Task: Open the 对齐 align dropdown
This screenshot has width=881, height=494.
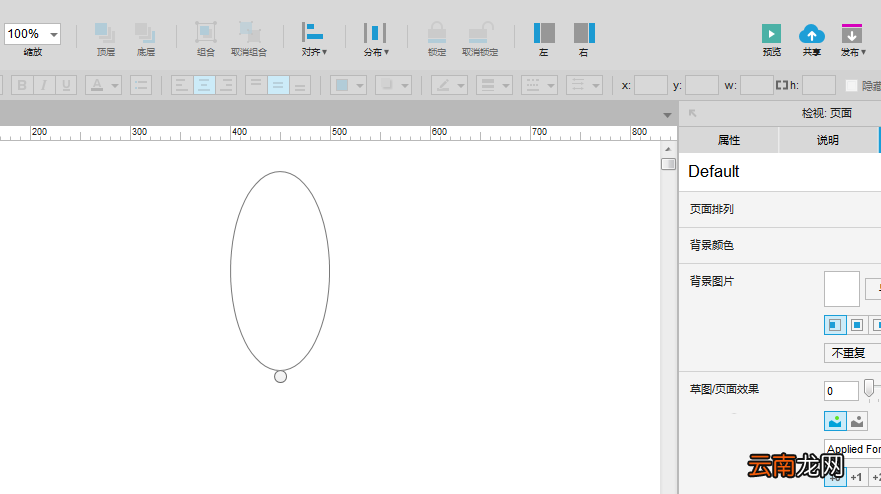Action: coord(314,39)
